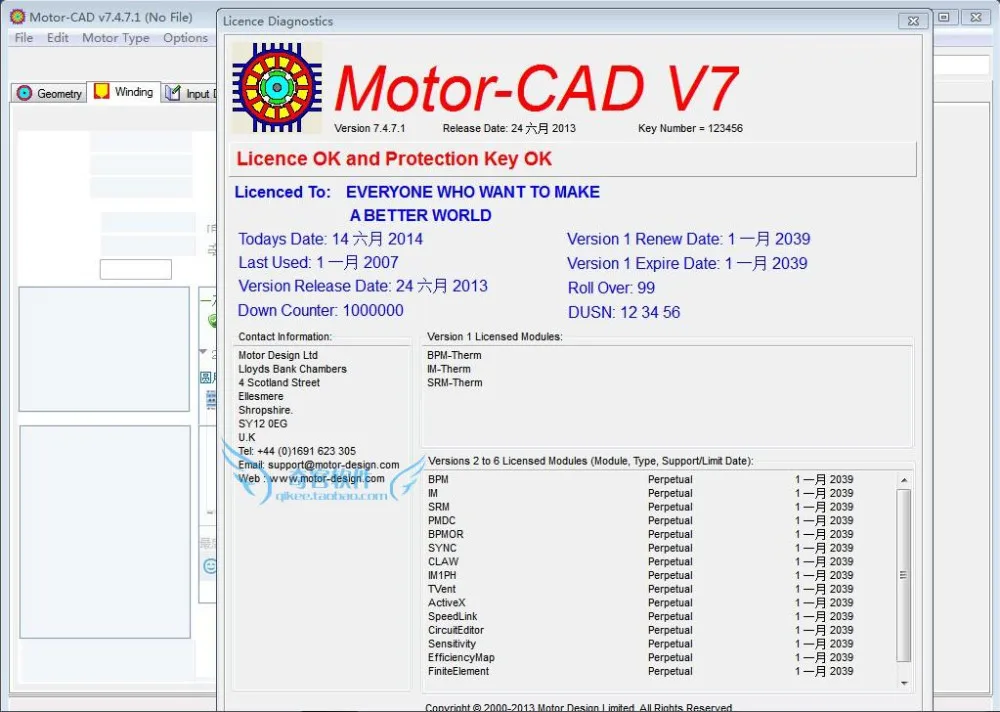Click the 'Key Number = 123456' label
1000x712 pixels.
(690, 128)
